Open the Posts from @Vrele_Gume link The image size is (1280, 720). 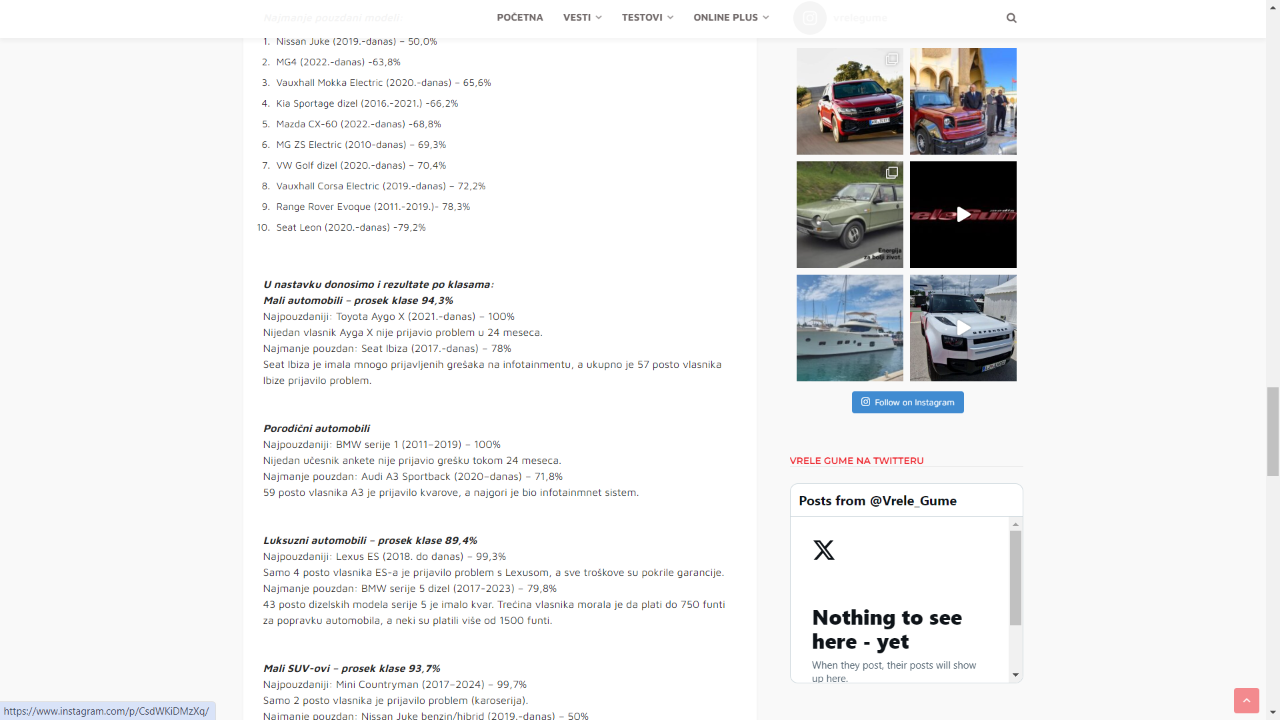tap(877, 500)
